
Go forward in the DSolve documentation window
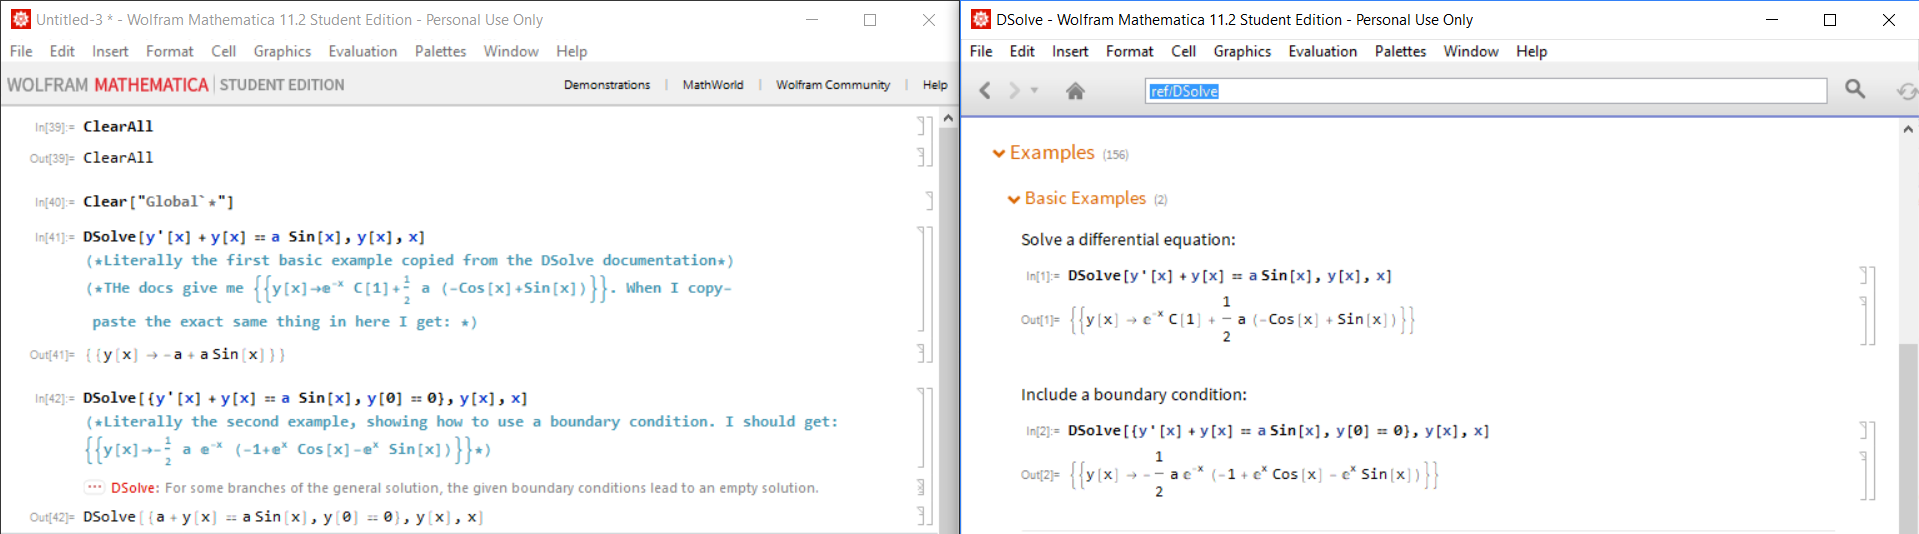point(1014,91)
